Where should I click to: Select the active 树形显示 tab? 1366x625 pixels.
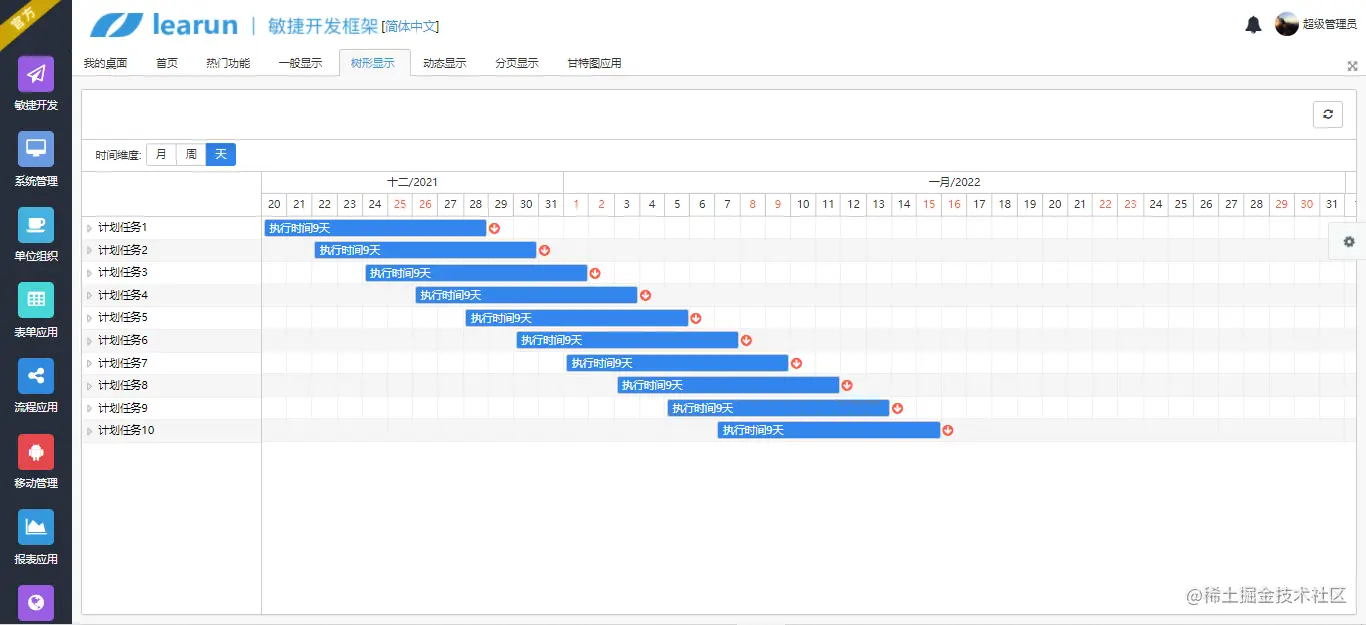click(x=373, y=63)
